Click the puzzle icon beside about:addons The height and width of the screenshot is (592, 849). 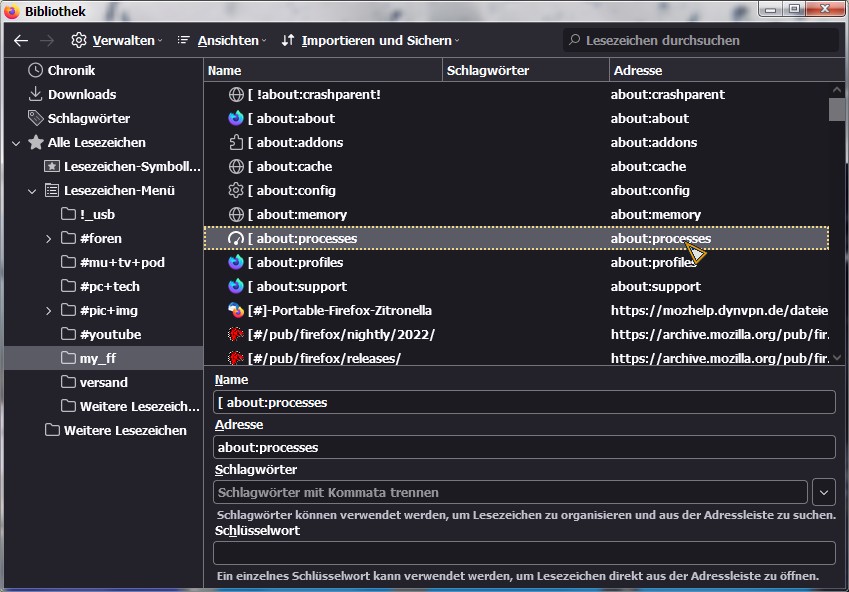pos(236,142)
